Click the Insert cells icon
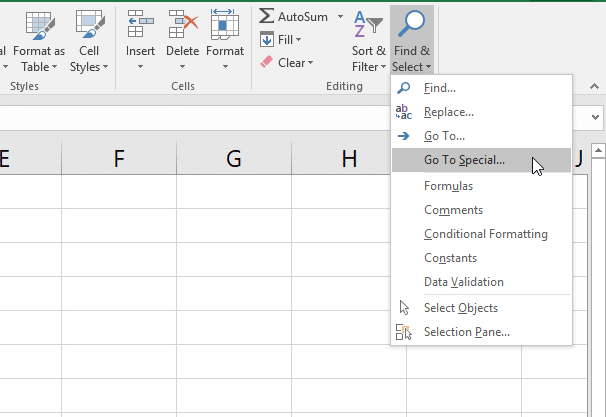This screenshot has width=606, height=417. (x=140, y=24)
